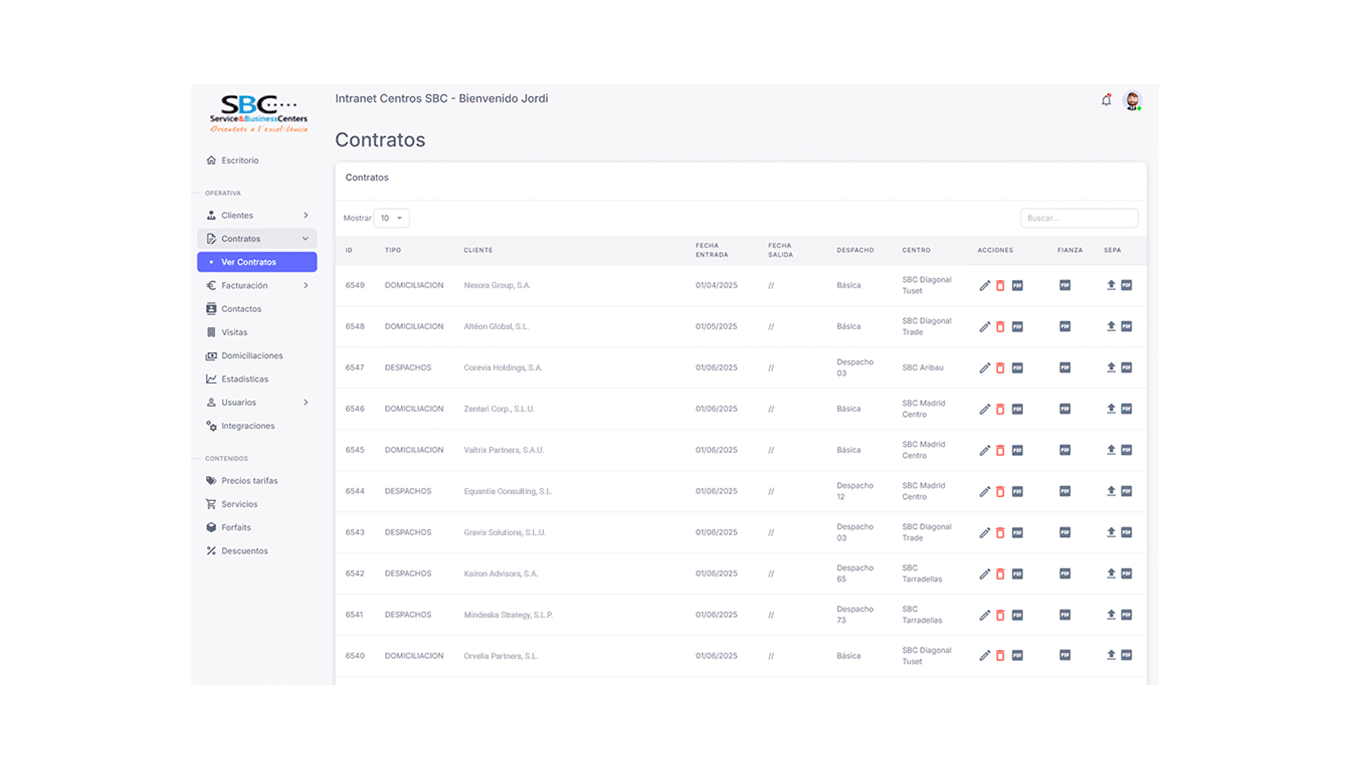The image size is (1351, 760).
Task: Upload SEPA file for contract 6545
Action: 1111,450
